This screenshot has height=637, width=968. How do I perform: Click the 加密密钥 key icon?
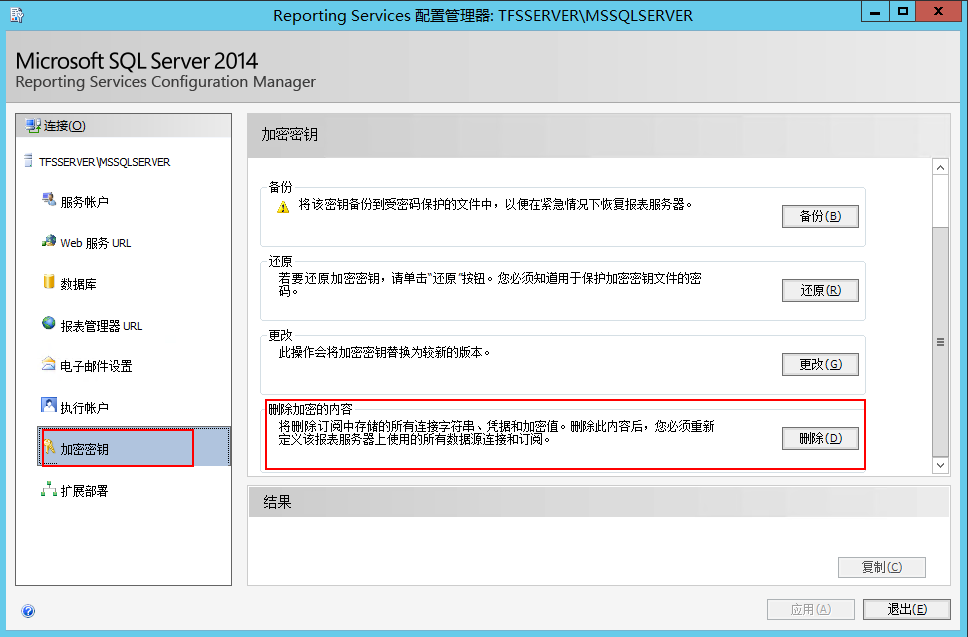coord(49,446)
